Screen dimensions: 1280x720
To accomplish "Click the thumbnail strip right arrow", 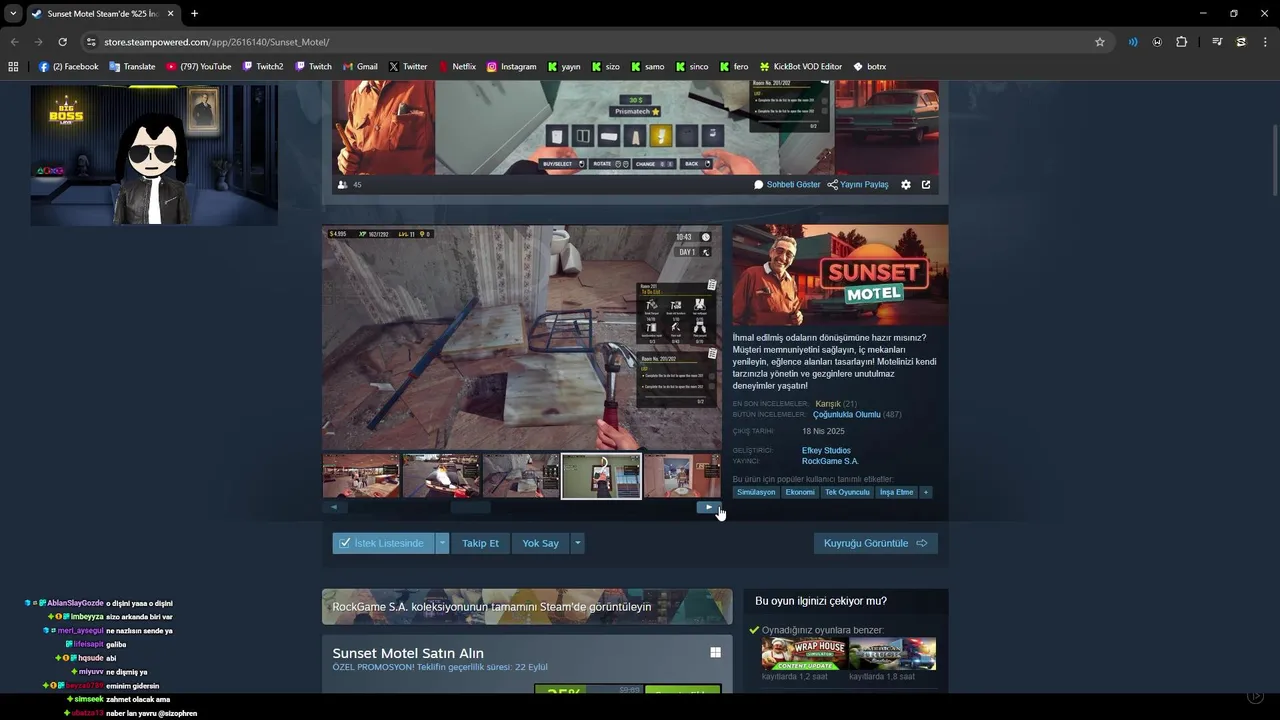I will [709, 507].
